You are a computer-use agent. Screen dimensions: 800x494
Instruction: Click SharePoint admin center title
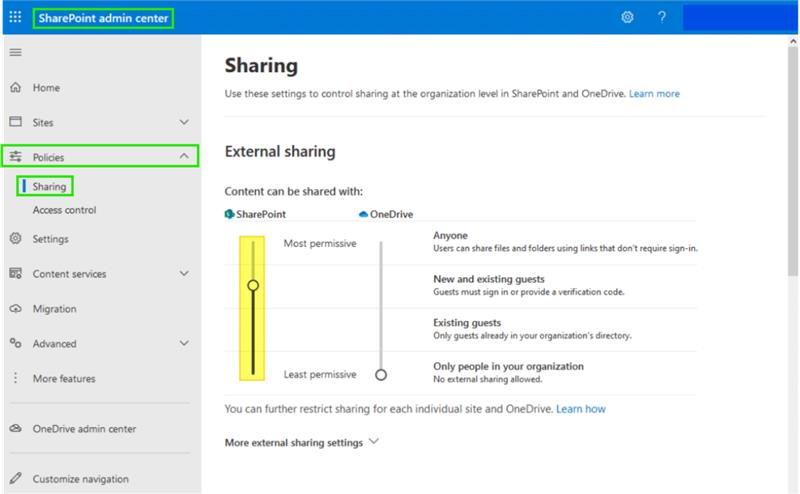coord(103,18)
